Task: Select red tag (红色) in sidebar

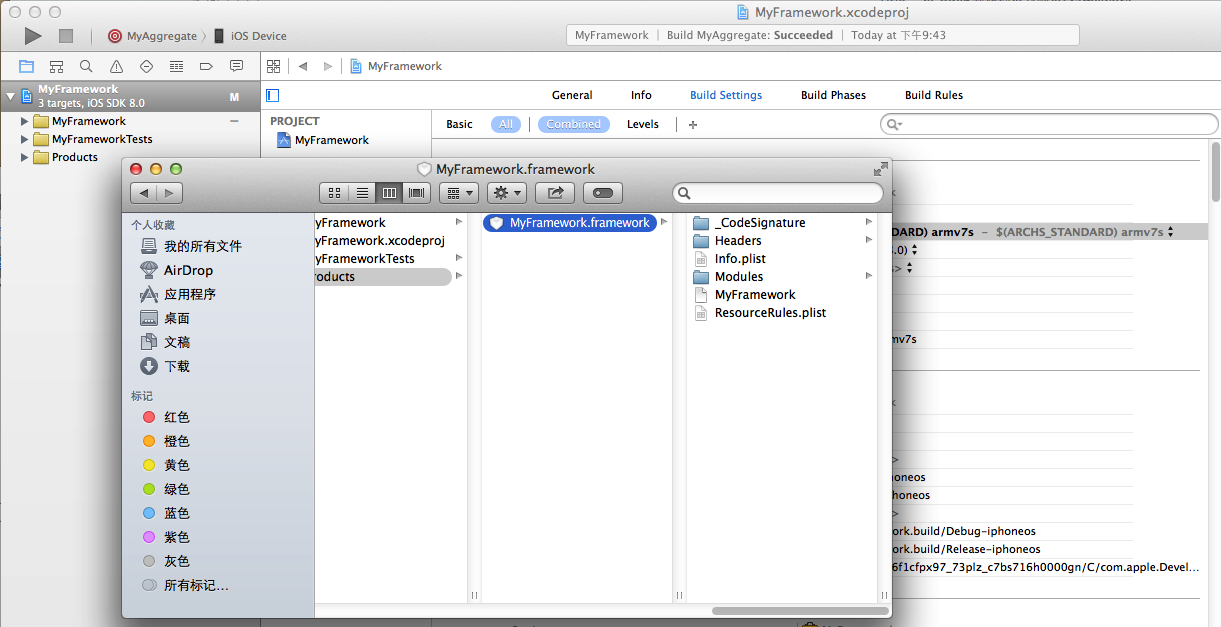Action: pos(166,417)
